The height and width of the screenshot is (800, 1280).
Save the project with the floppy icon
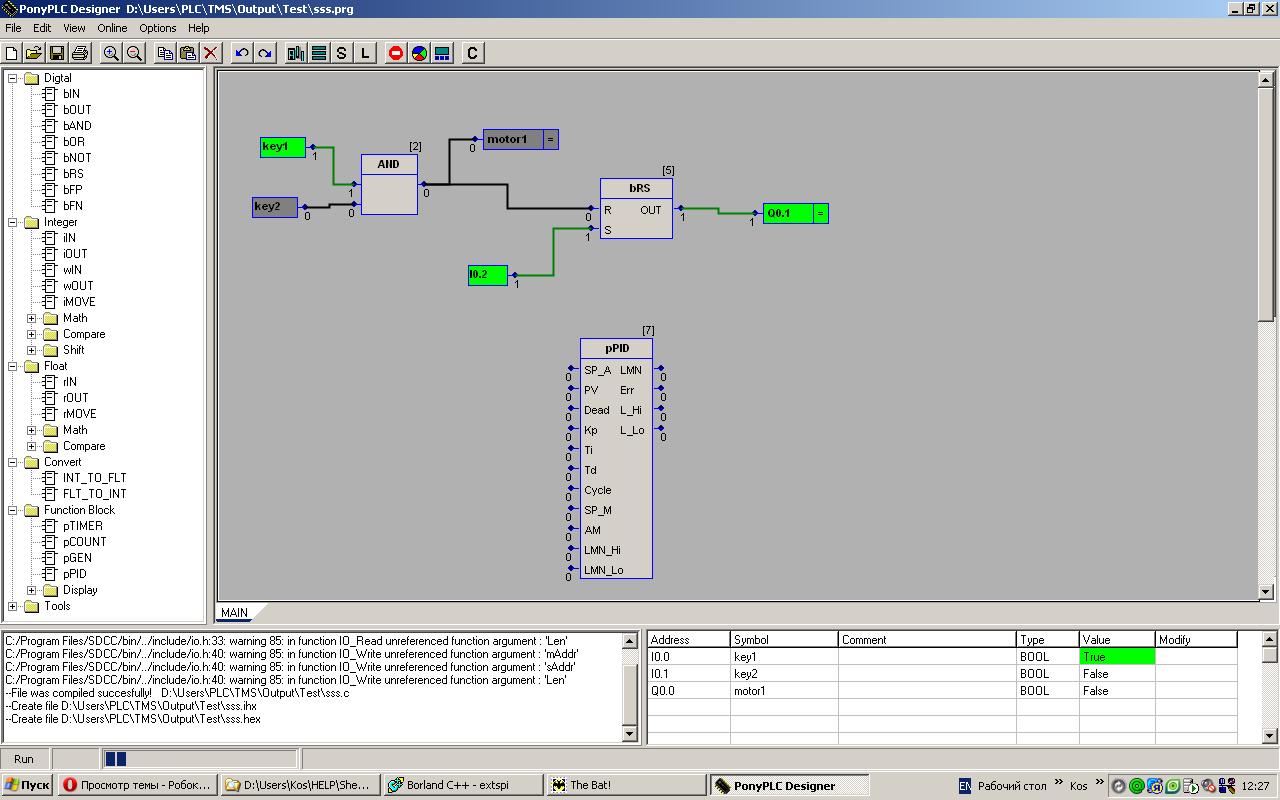point(57,53)
